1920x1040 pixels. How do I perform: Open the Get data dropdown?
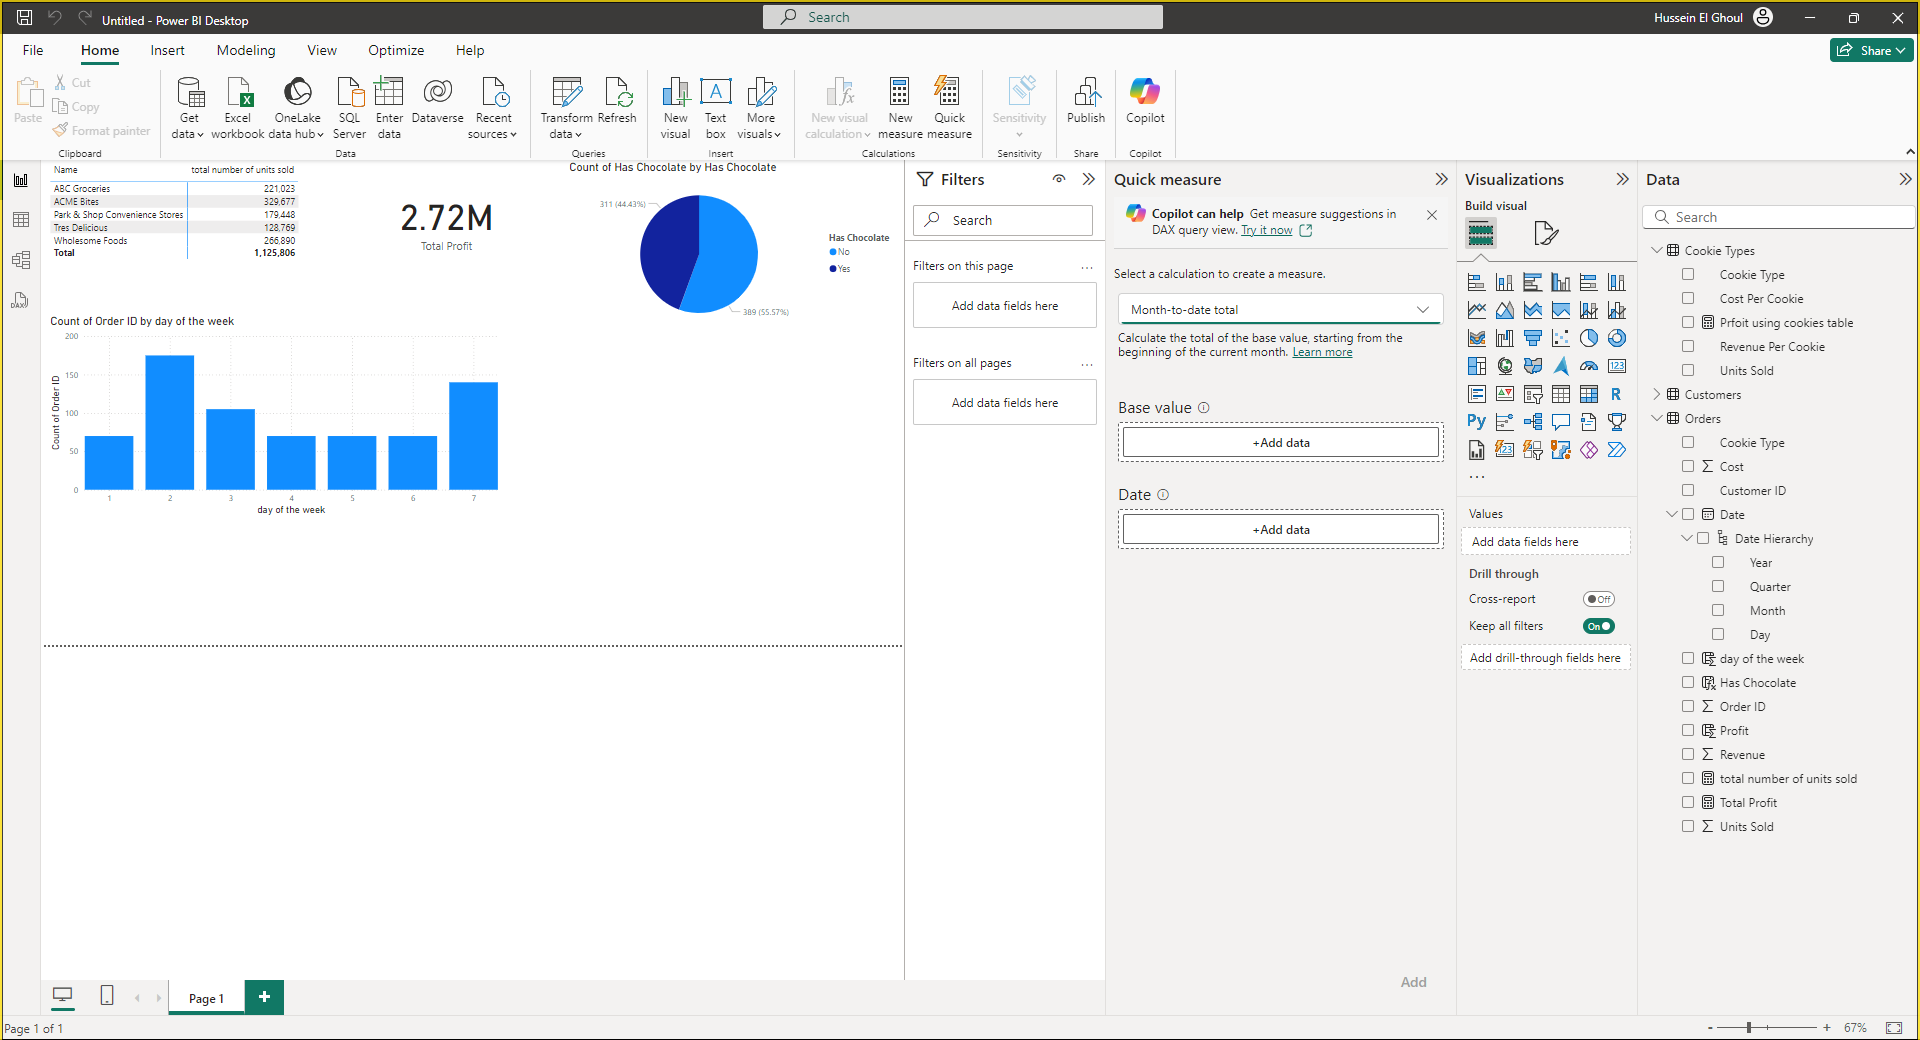[188, 108]
